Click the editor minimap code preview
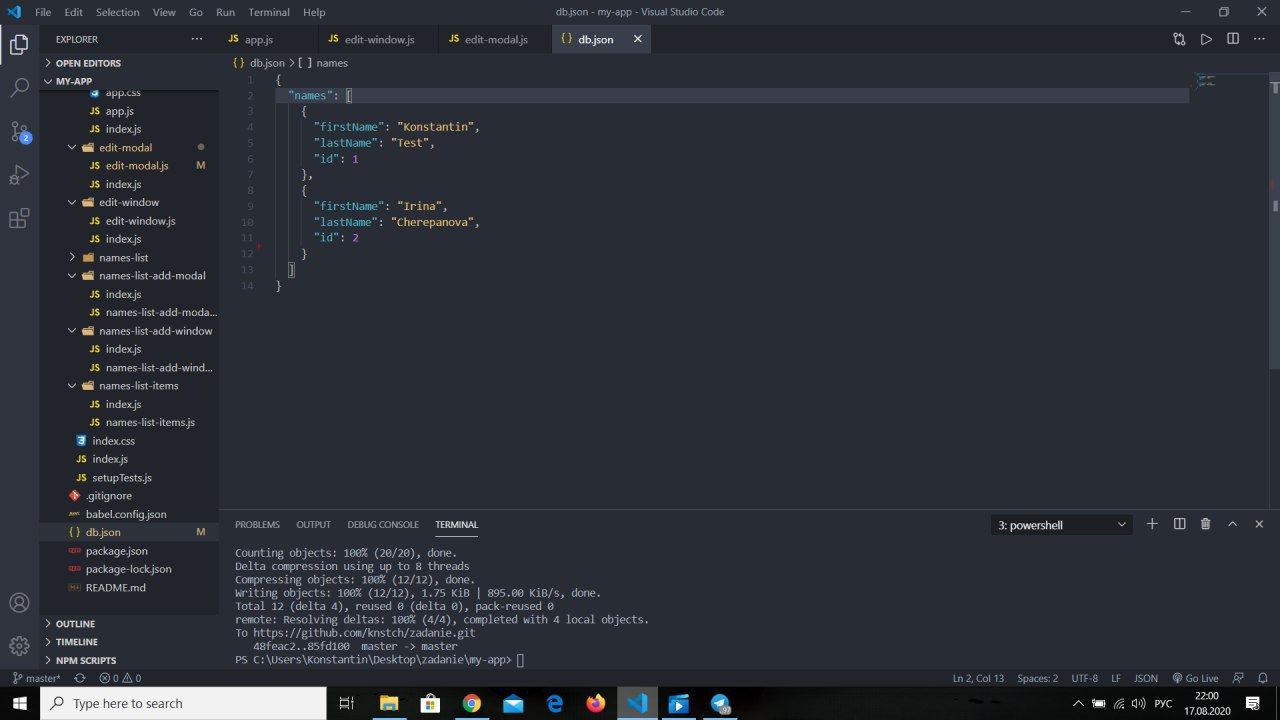The image size is (1280, 720). pos(1207,80)
